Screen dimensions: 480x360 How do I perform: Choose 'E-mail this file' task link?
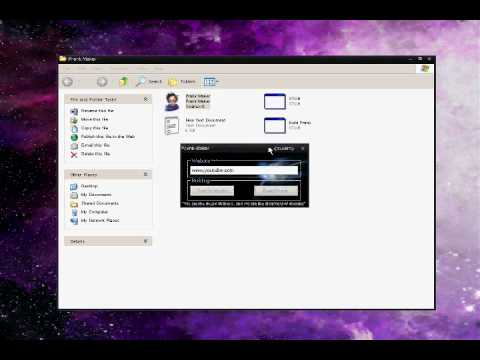(95, 145)
